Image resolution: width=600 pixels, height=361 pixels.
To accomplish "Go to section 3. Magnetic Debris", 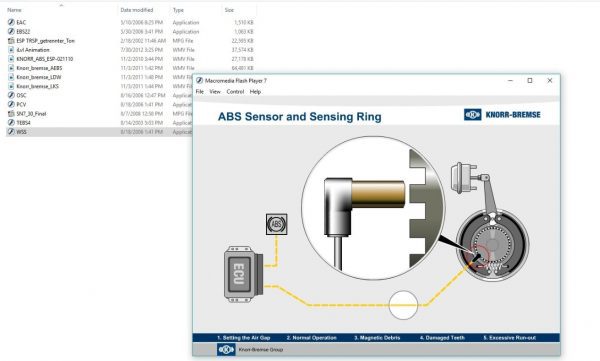I will click(x=377, y=338).
